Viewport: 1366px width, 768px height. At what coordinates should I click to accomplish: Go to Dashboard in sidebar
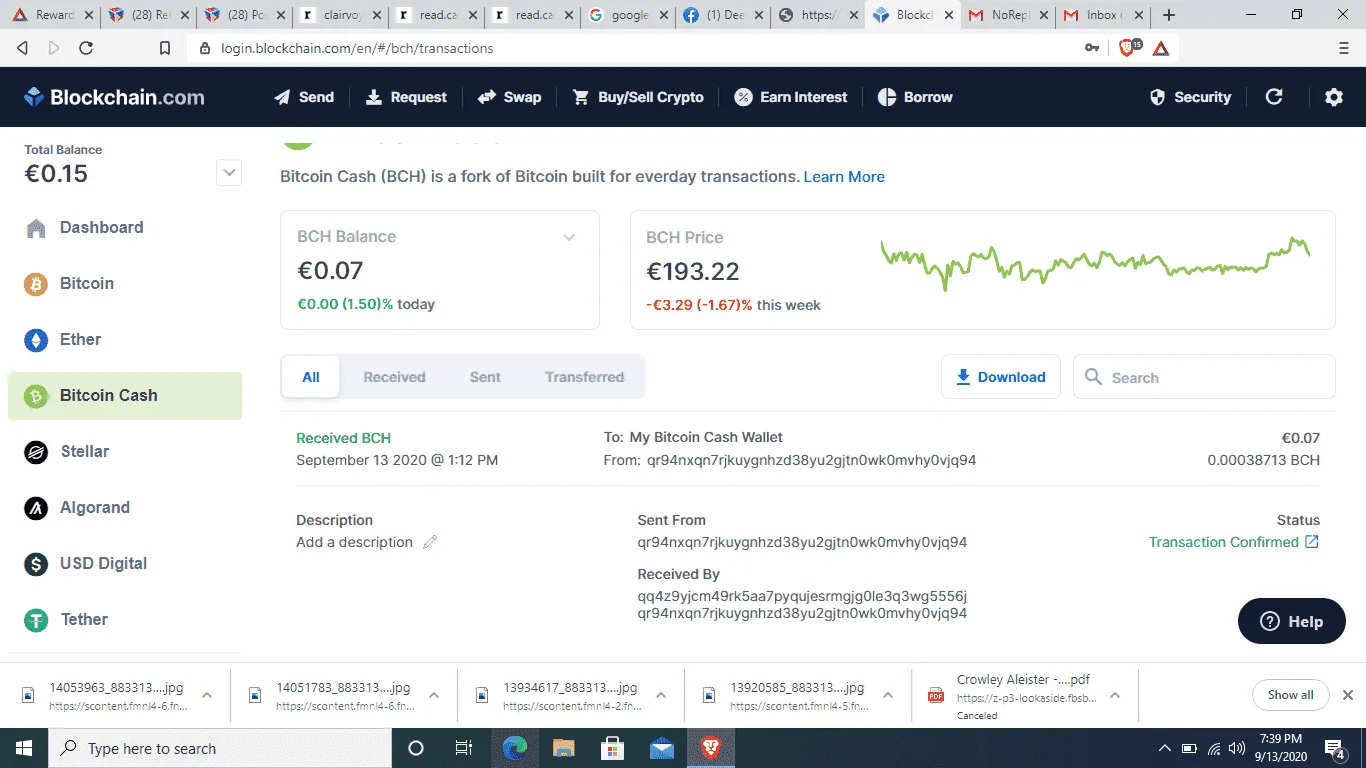(x=124, y=227)
